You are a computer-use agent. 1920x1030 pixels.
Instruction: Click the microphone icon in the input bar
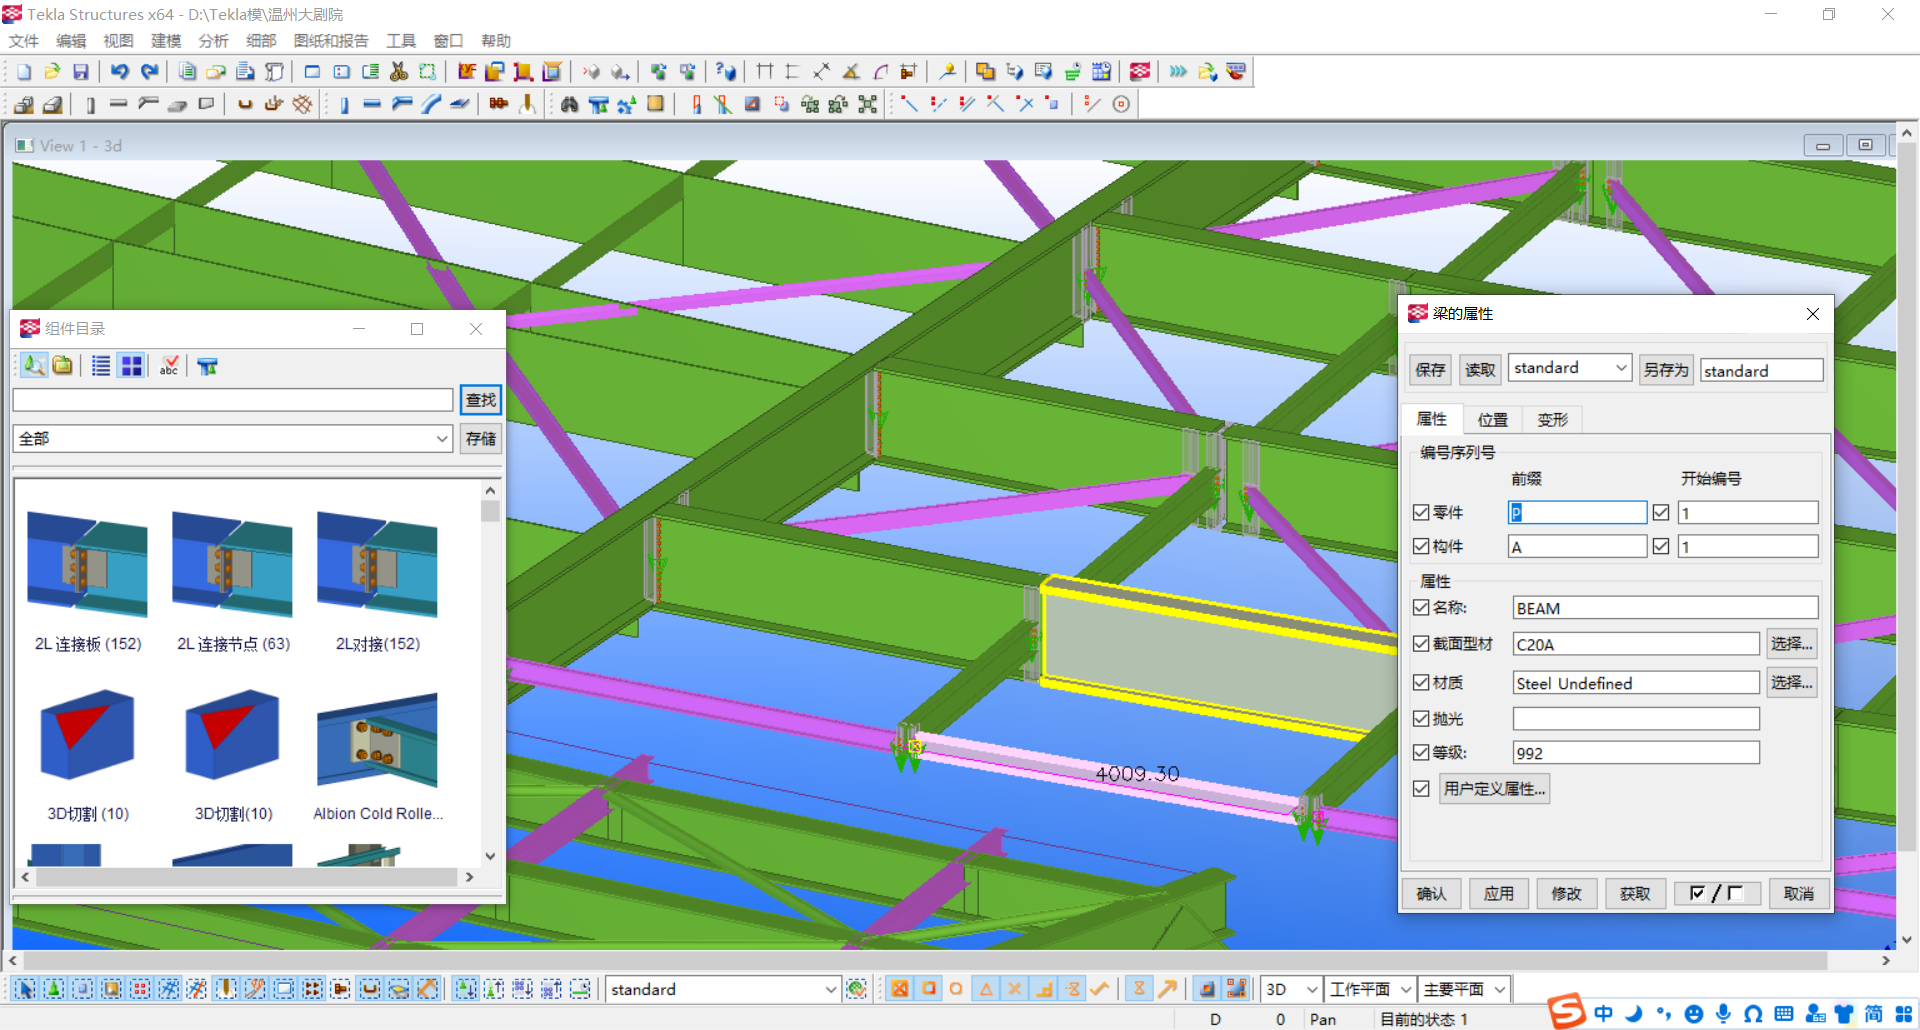point(1723,1014)
